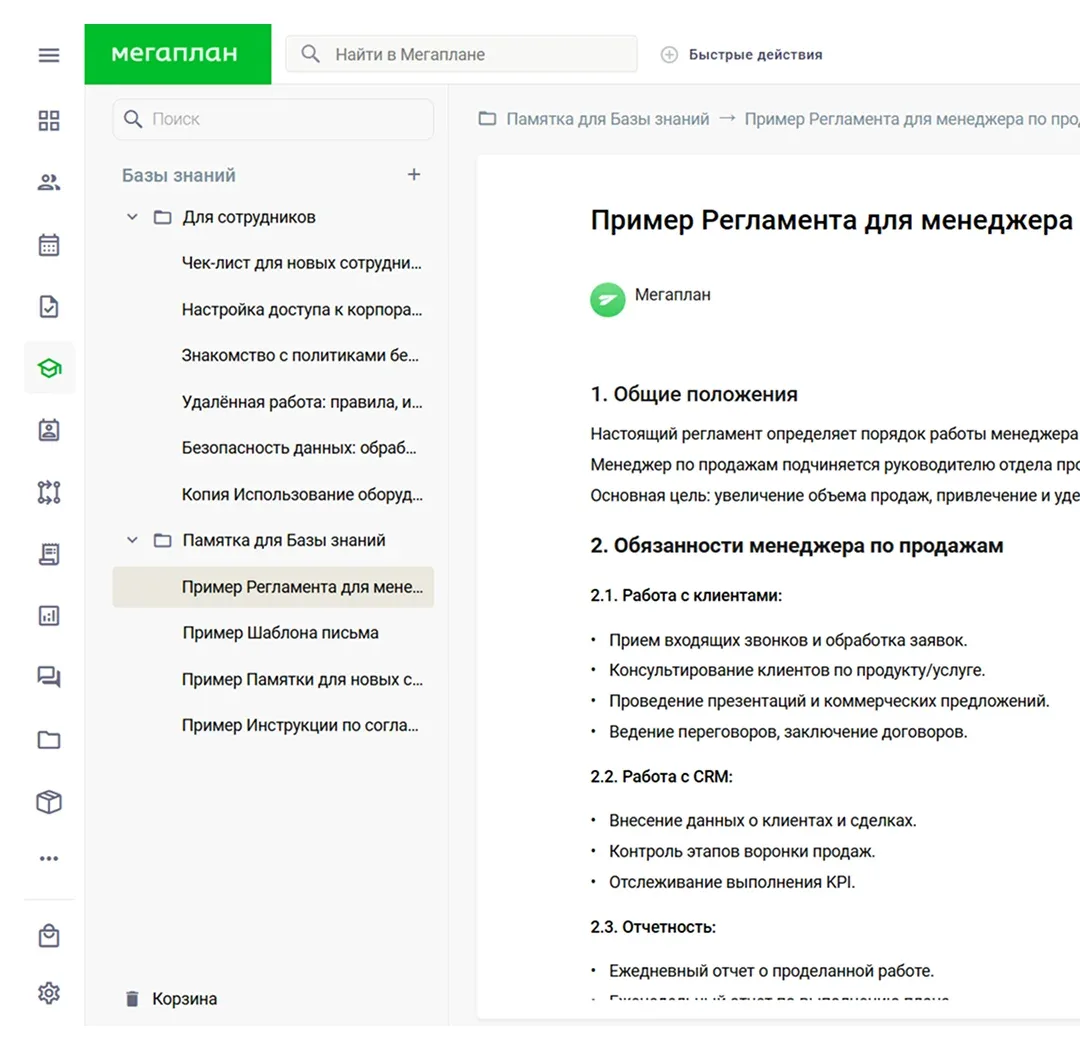Click heading 2. Обязанности менеджера по продажам
Screen dimensions: 1080x1053
coord(796,545)
